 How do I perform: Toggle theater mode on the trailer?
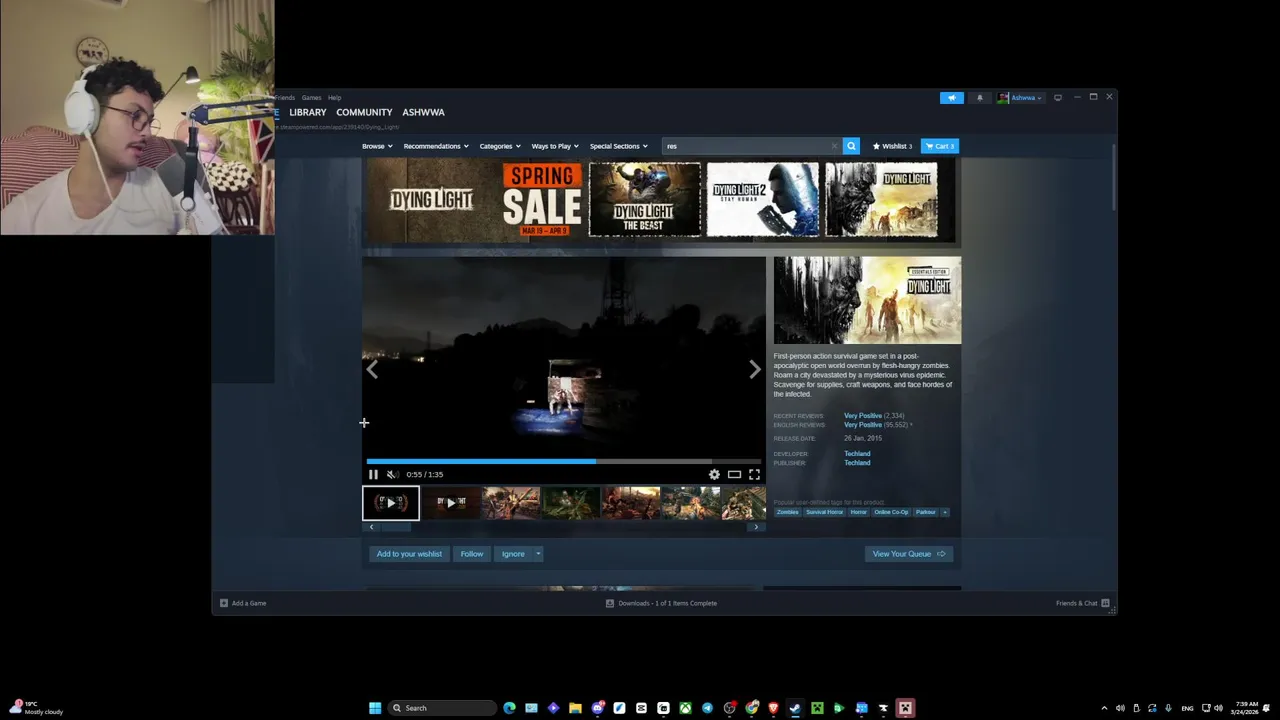tap(734, 475)
